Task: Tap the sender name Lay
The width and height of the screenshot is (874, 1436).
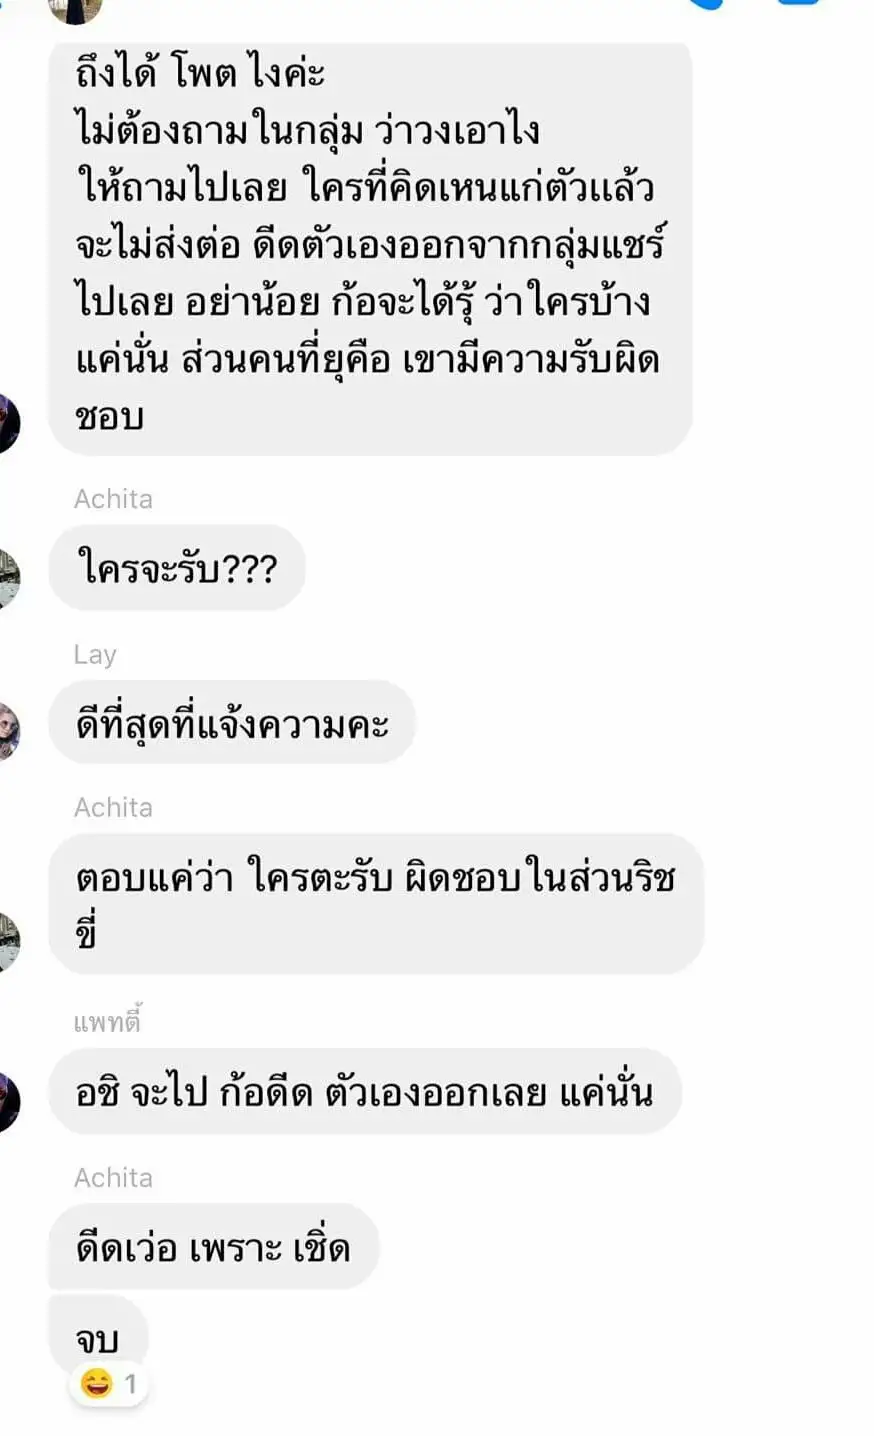Action: 95,655
